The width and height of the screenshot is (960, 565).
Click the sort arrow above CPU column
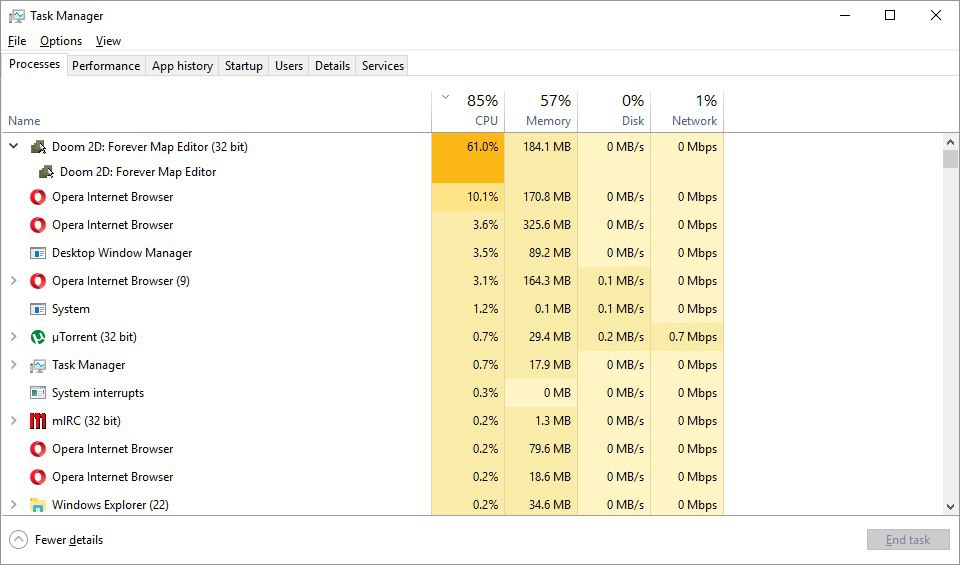[446, 97]
